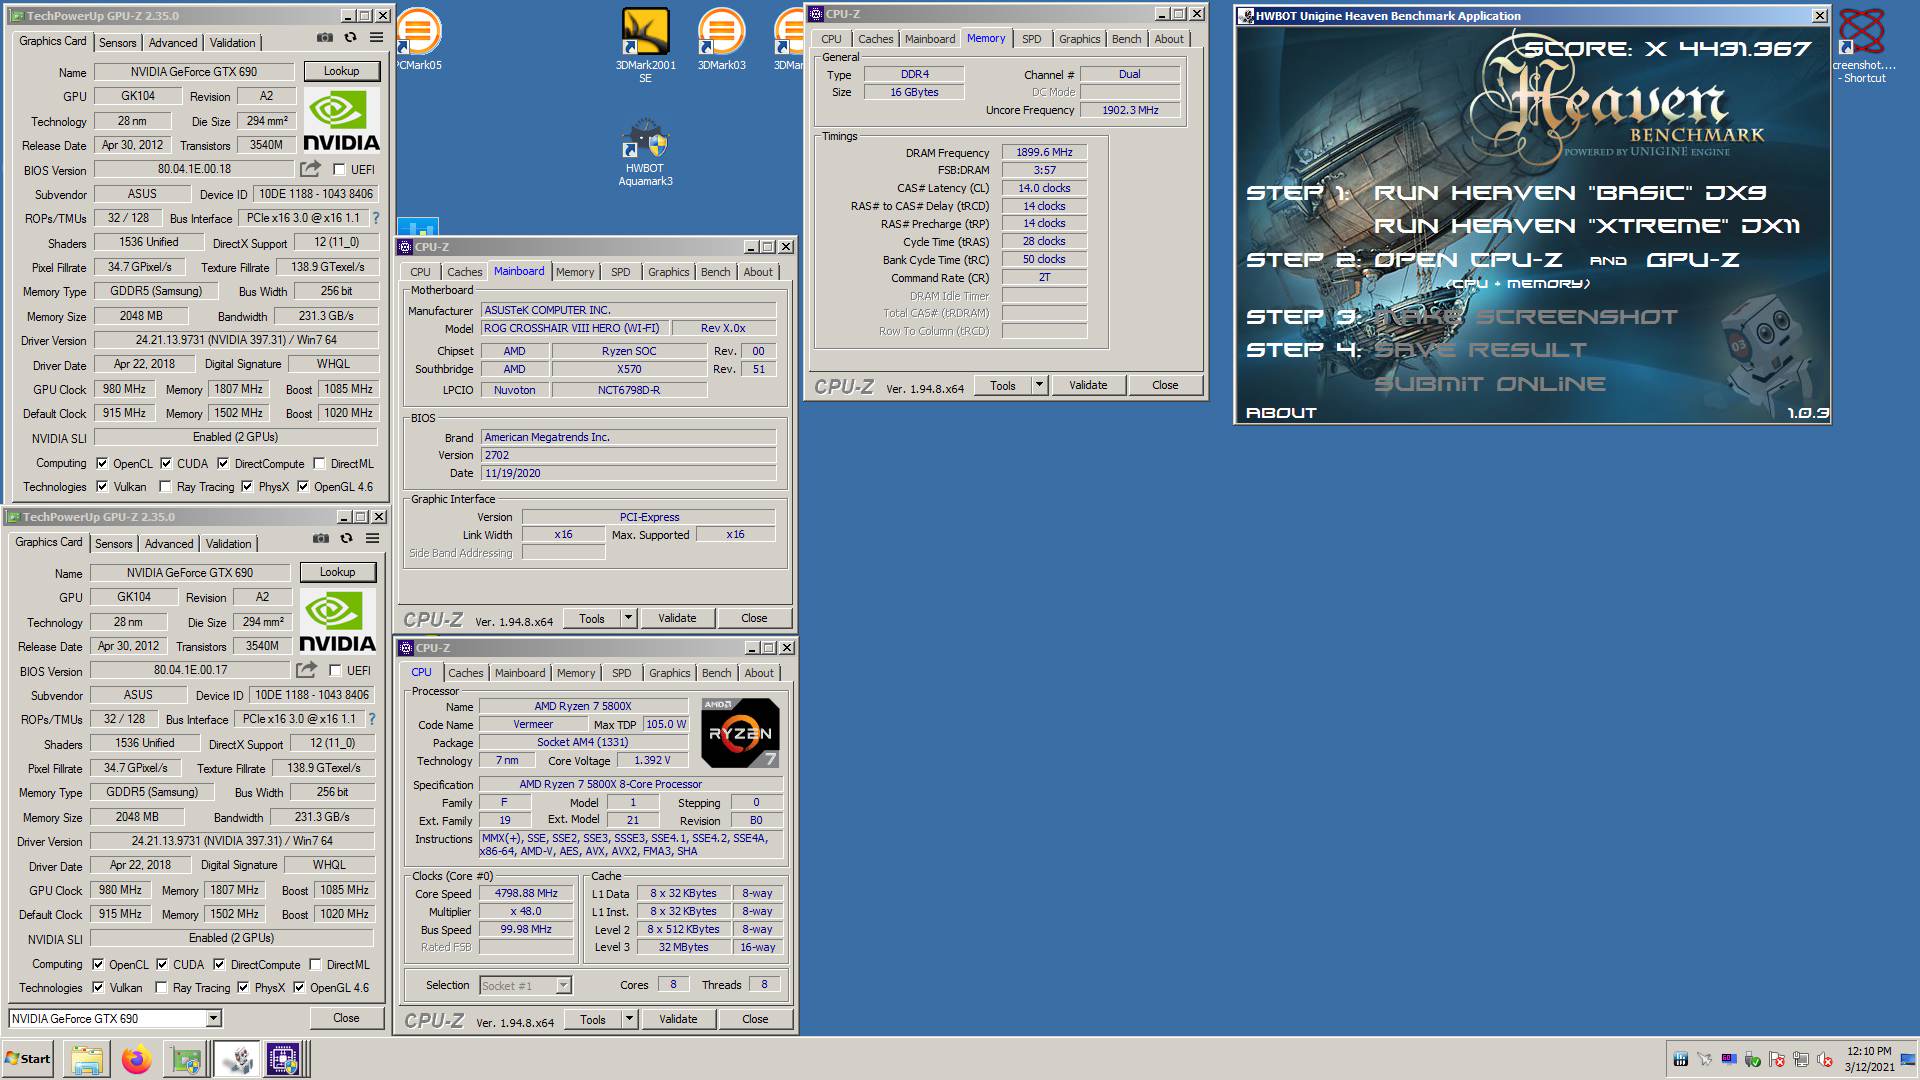Open Validation tab in top GPU-Z
Screen dimensions: 1920x1080
(x=232, y=42)
